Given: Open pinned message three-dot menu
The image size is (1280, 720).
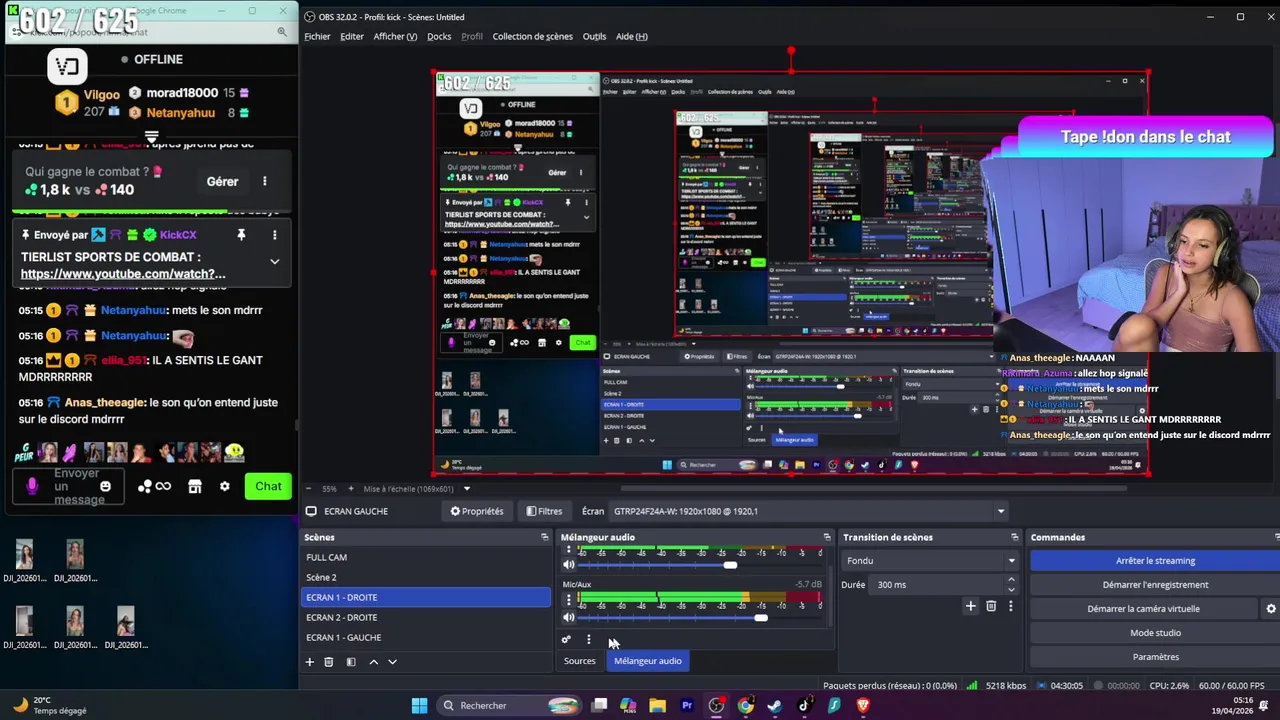Looking at the screenshot, I should pyautogui.click(x=275, y=235).
